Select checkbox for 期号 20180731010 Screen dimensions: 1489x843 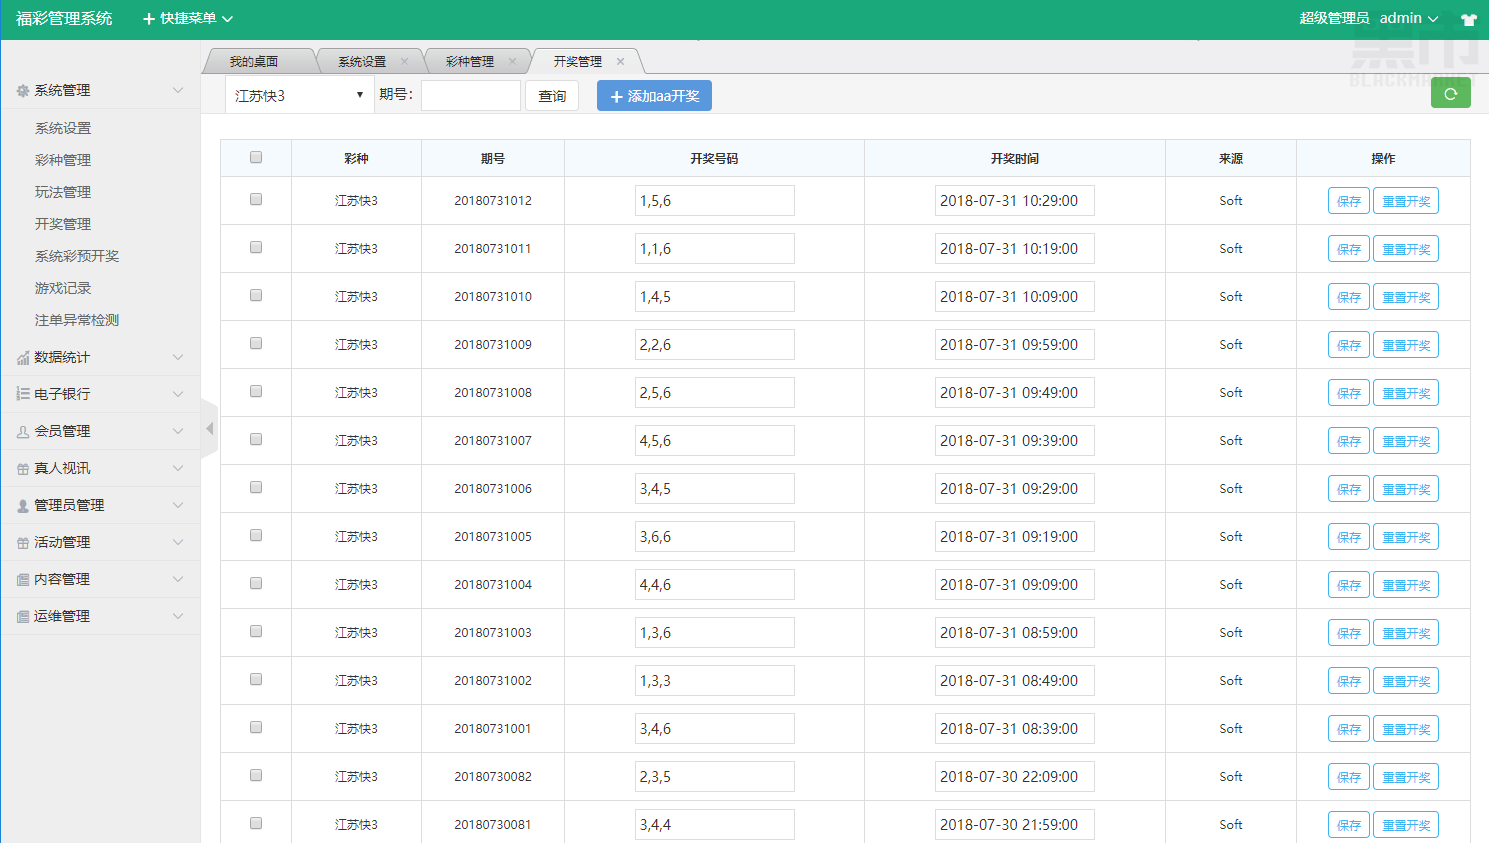pyautogui.click(x=256, y=295)
